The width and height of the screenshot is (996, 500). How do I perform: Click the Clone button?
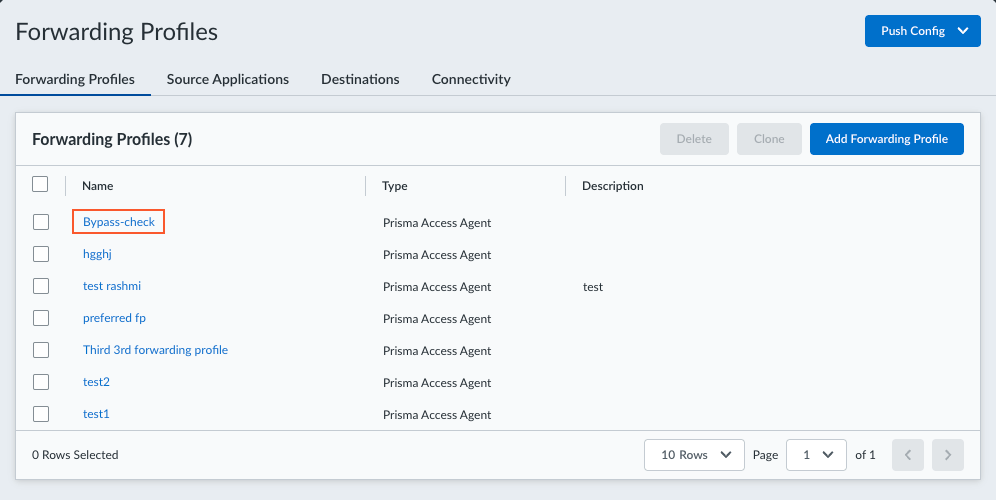(x=768, y=139)
